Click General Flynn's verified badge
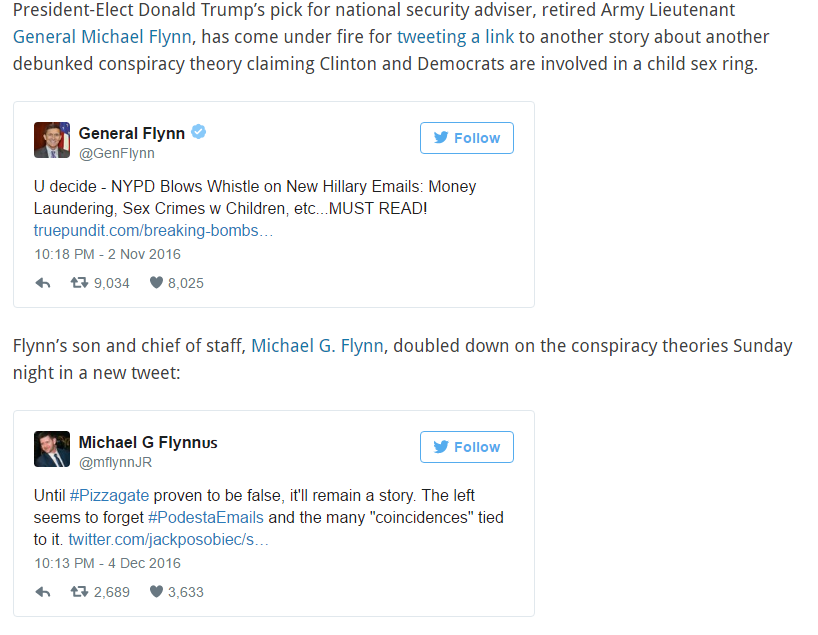Screen dimensions: 818x635 [199, 133]
